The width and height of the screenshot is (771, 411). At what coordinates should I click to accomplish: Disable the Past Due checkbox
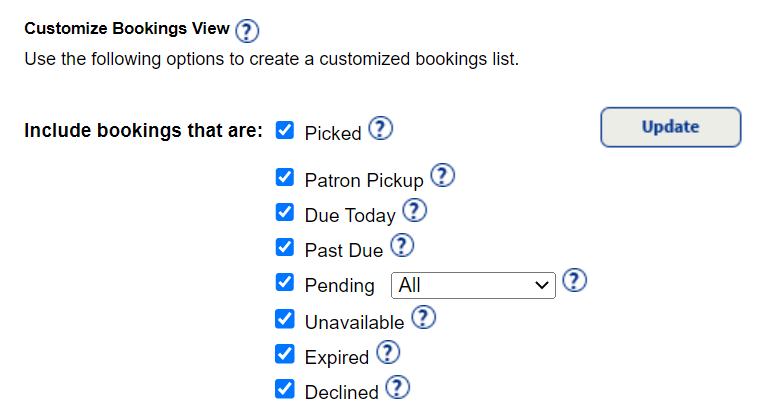(285, 248)
